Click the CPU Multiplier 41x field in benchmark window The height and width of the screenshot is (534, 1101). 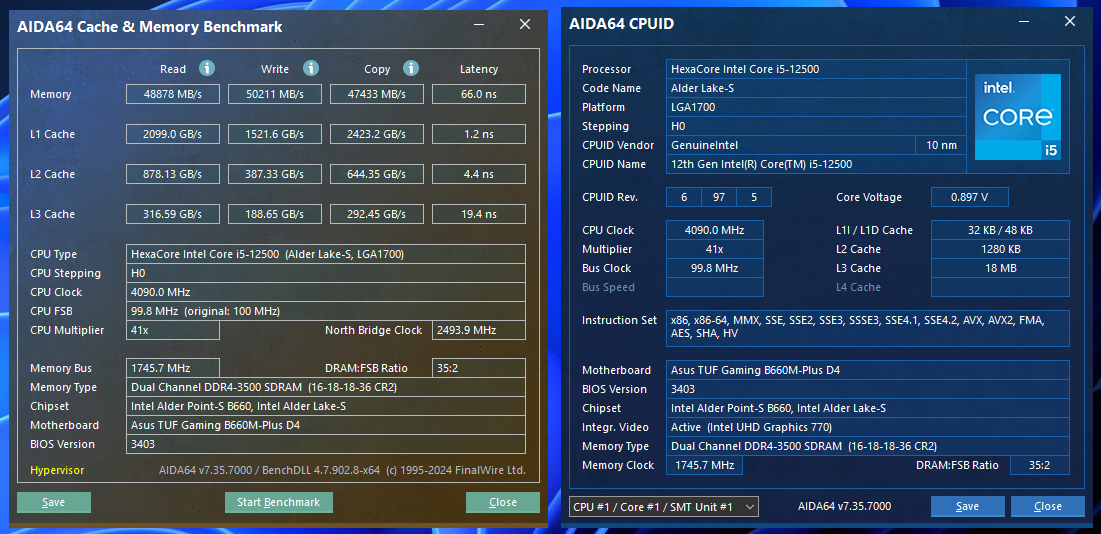coord(173,330)
